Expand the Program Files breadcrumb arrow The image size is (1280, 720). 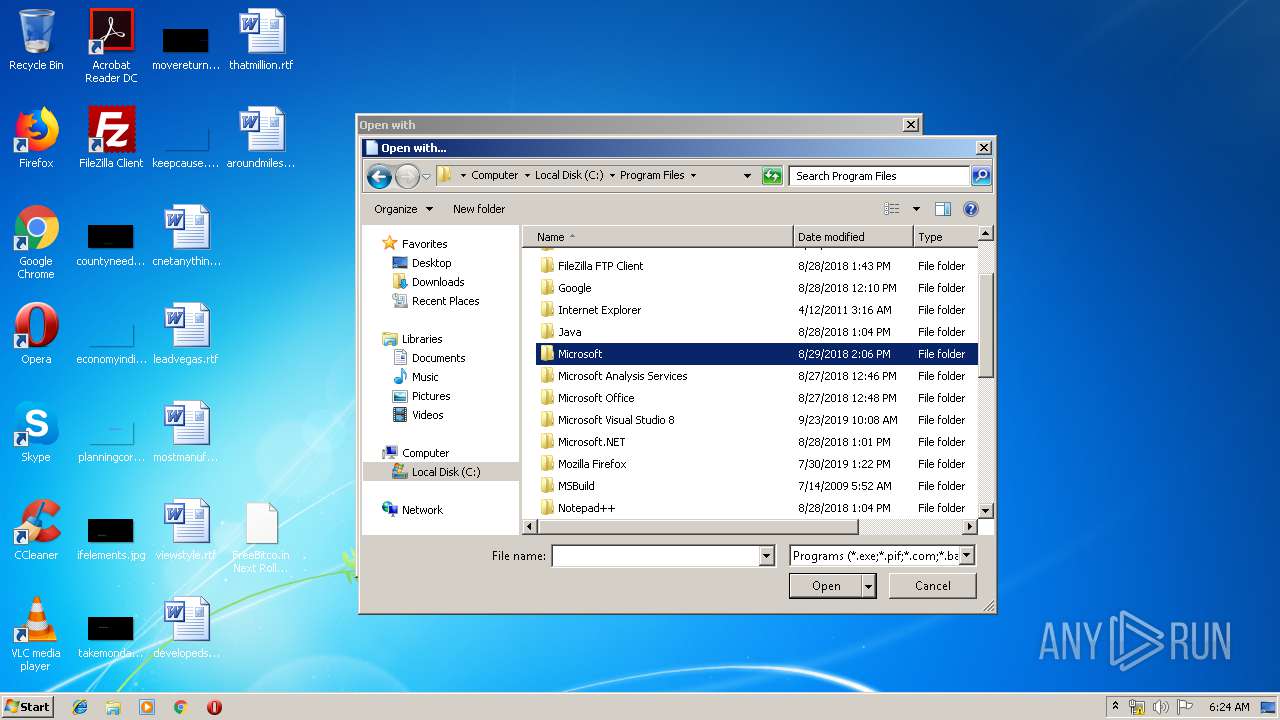[693, 175]
